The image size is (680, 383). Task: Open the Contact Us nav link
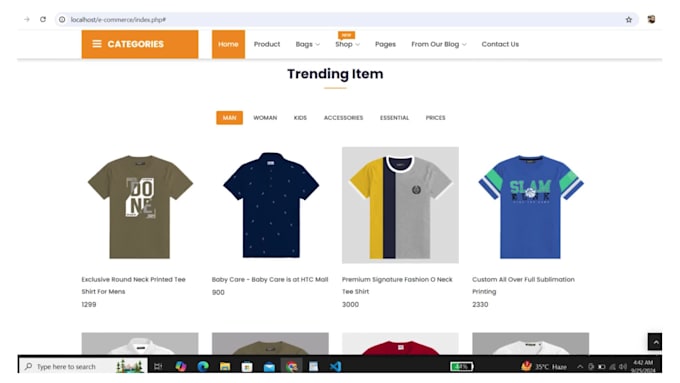coord(500,44)
